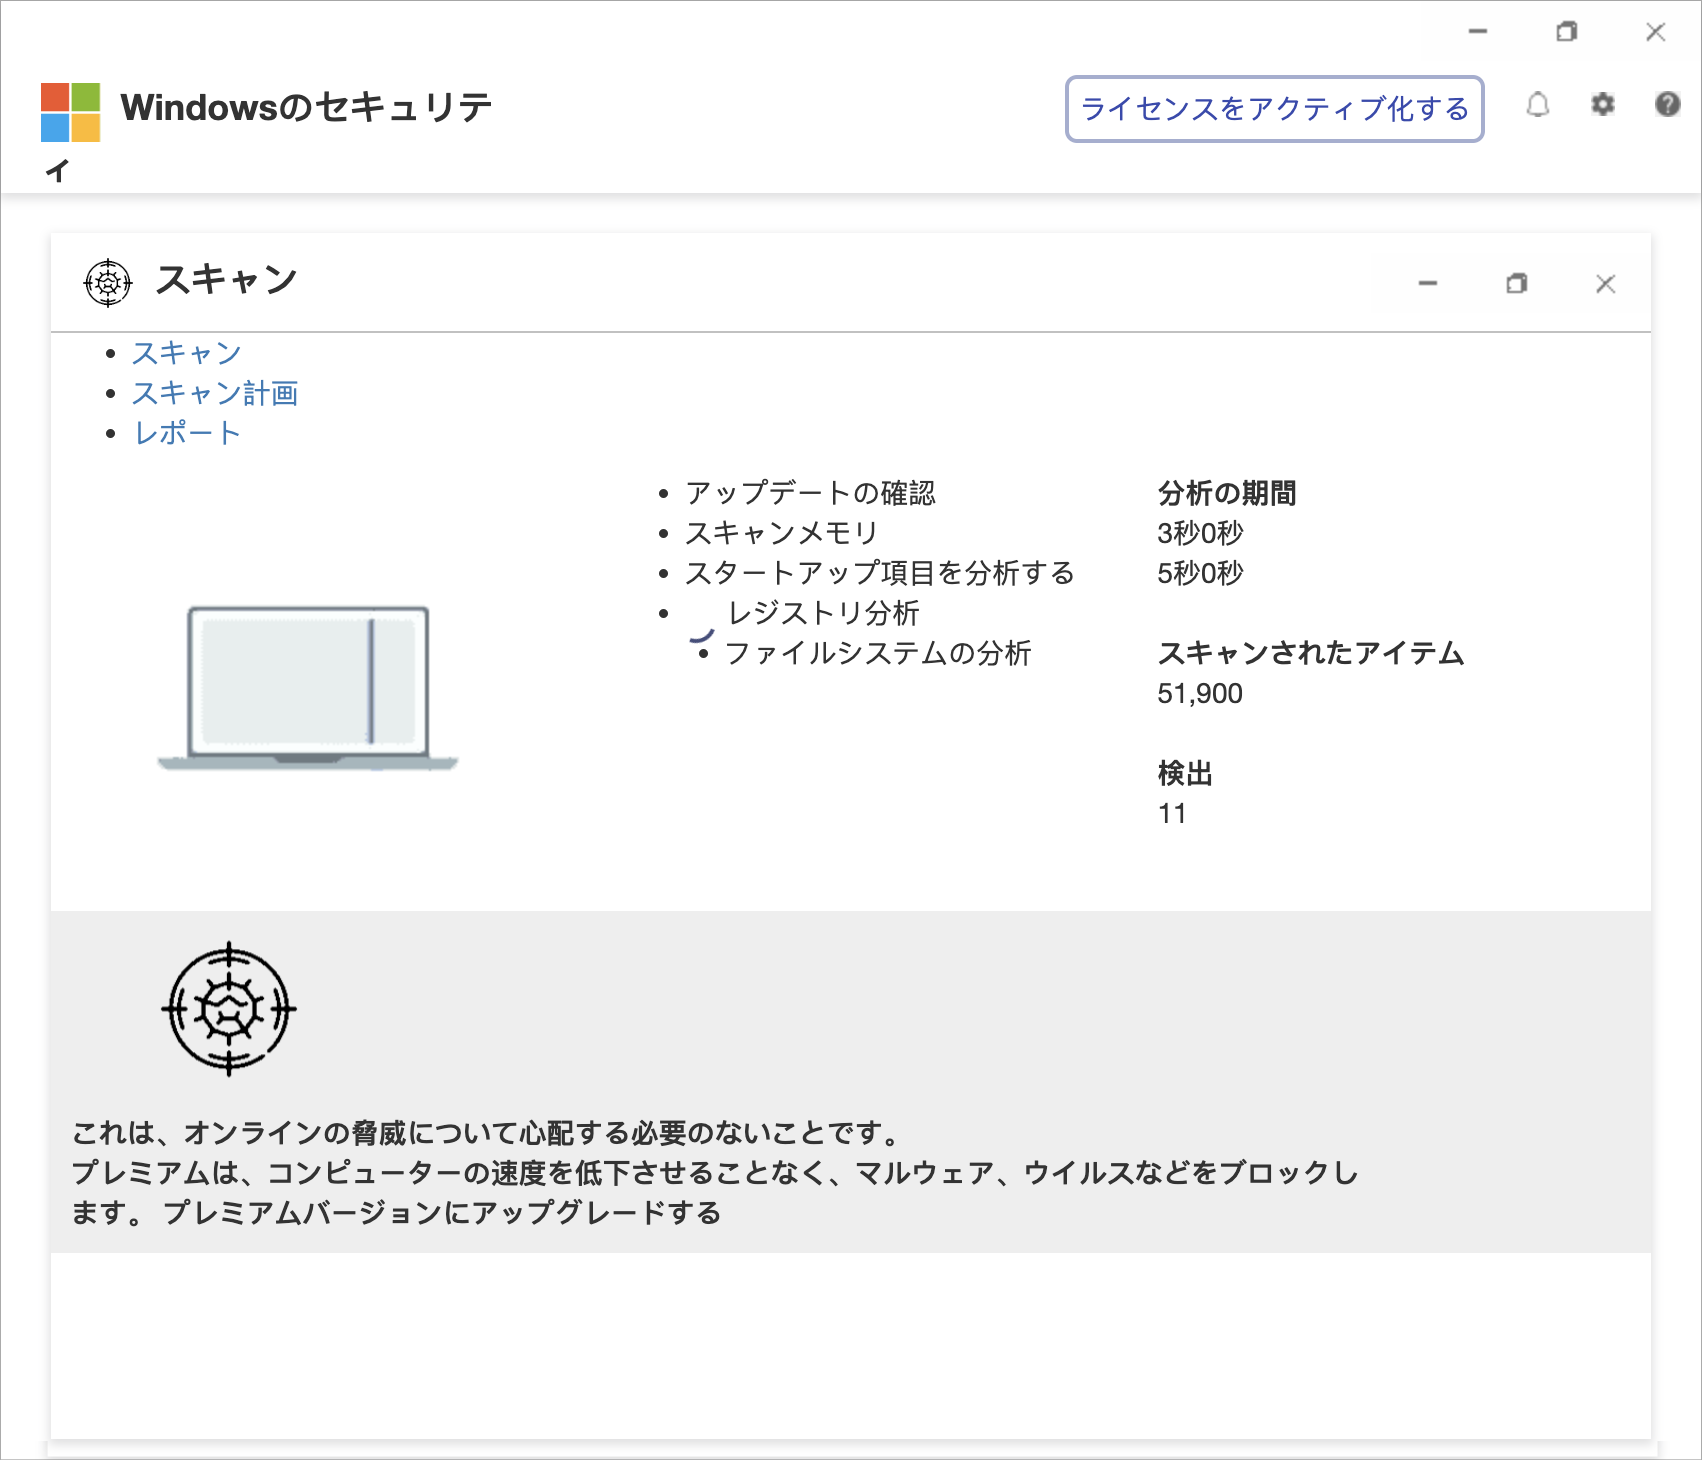The image size is (1702, 1460).
Task: Click the Microsoft logo icon
Action: [70, 112]
